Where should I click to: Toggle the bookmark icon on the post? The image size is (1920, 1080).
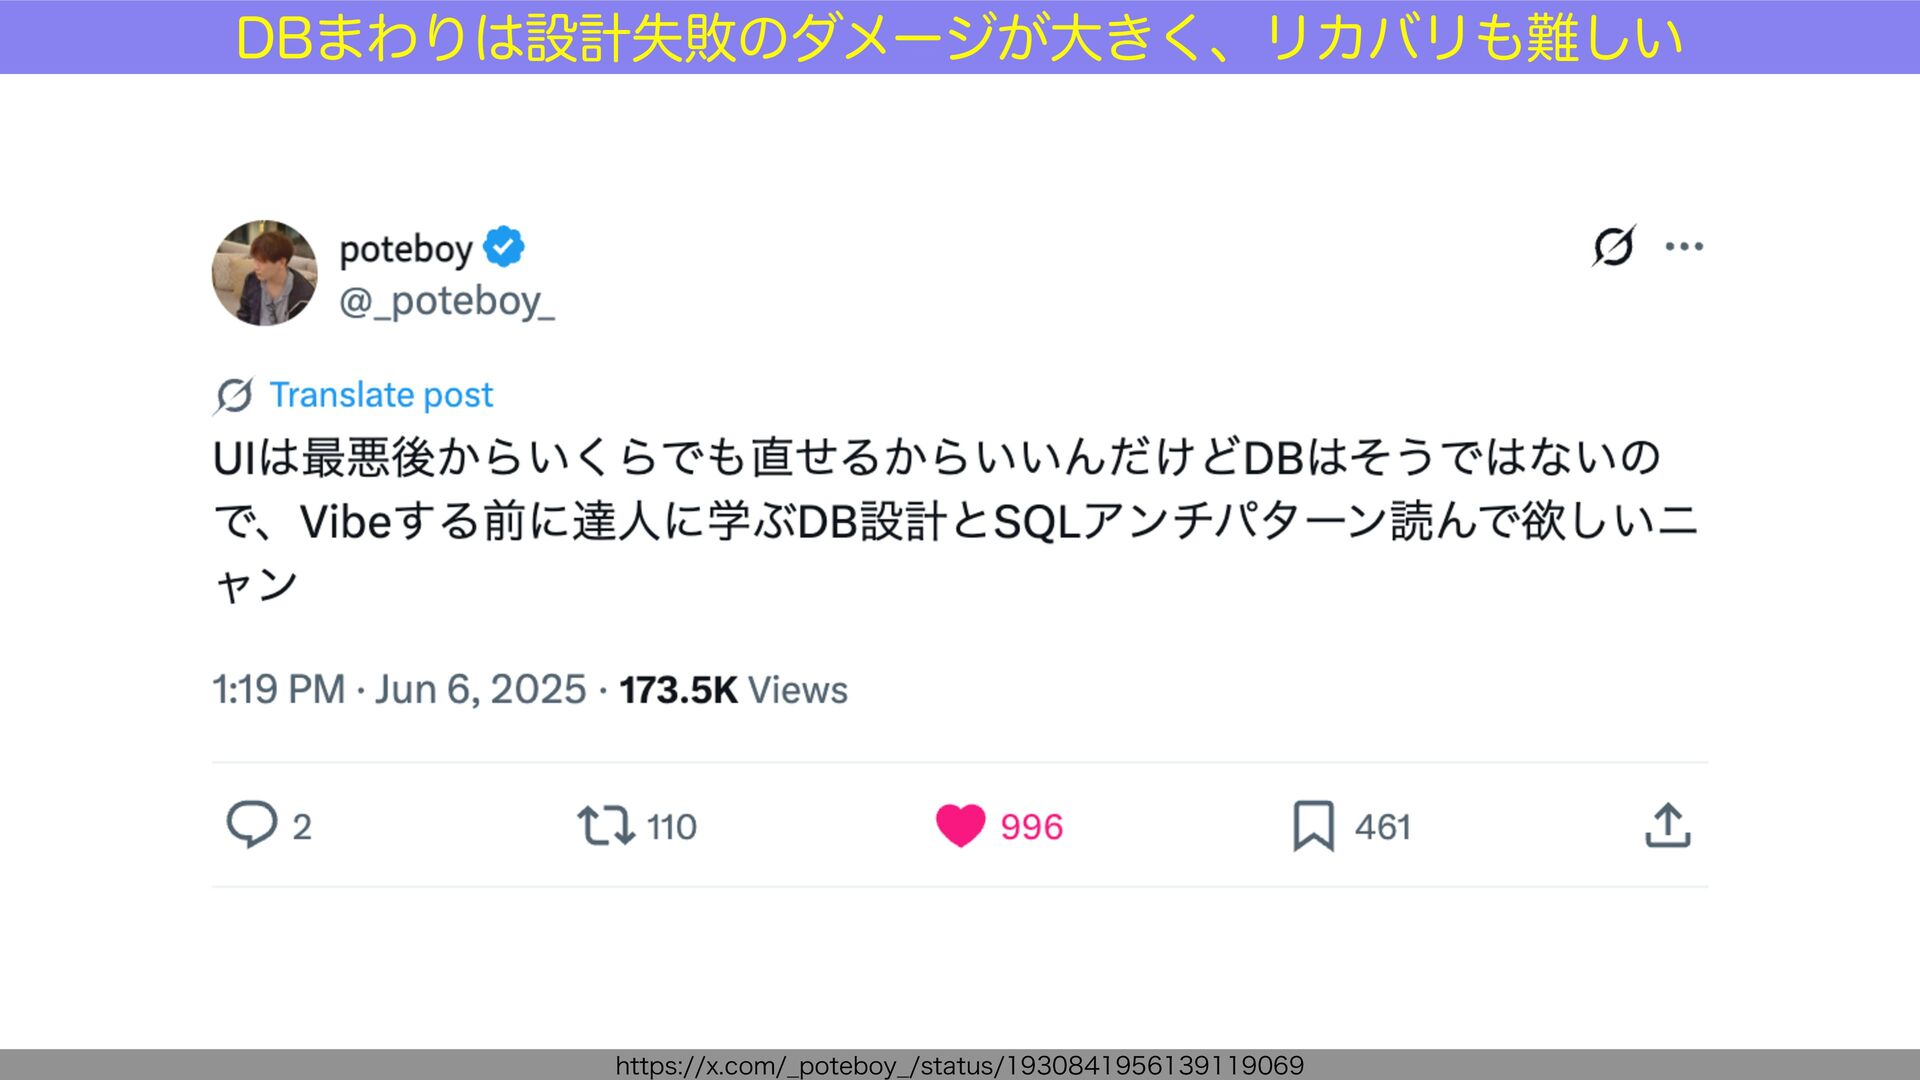1313,826
